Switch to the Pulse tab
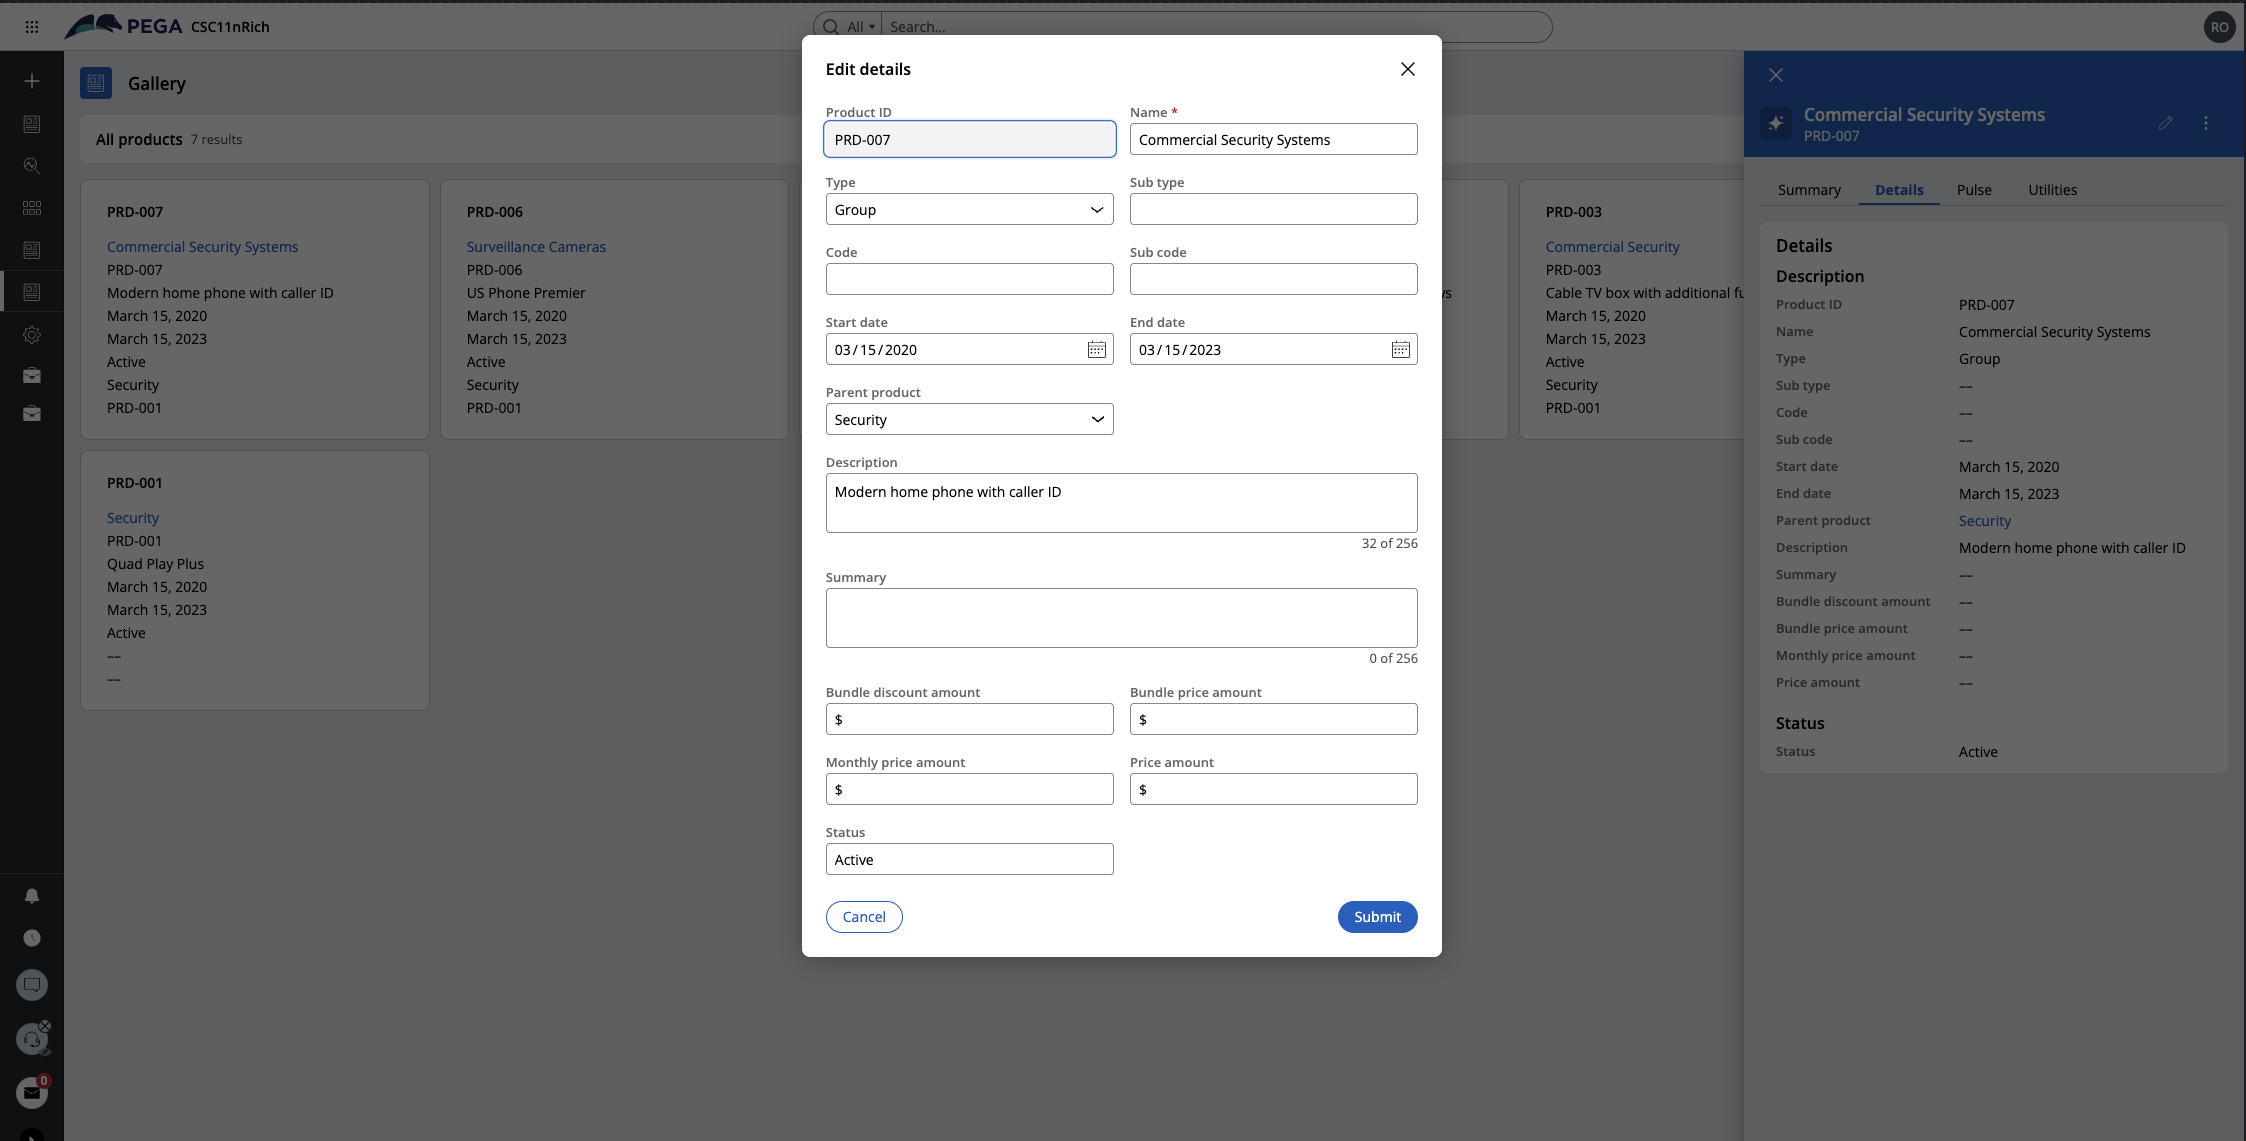Image resolution: width=2246 pixels, height=1141 pixels. (x=1974, y=190)
